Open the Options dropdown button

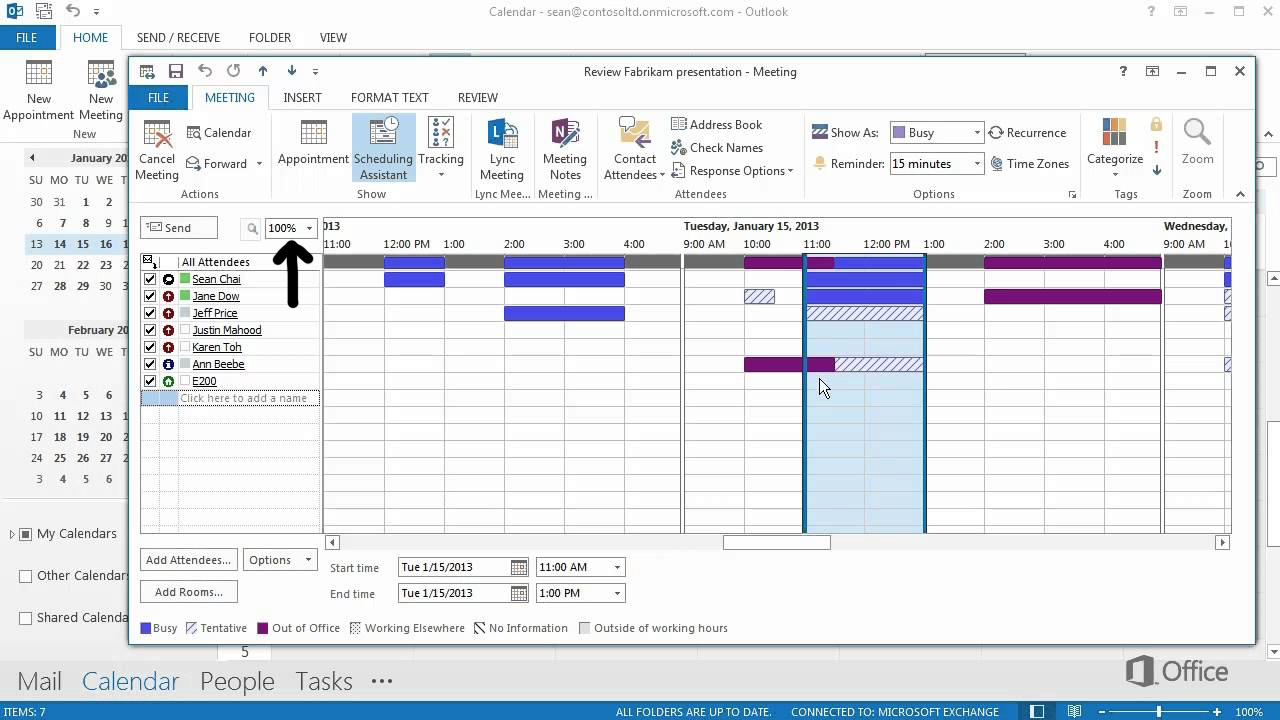[x=279, y=560]
